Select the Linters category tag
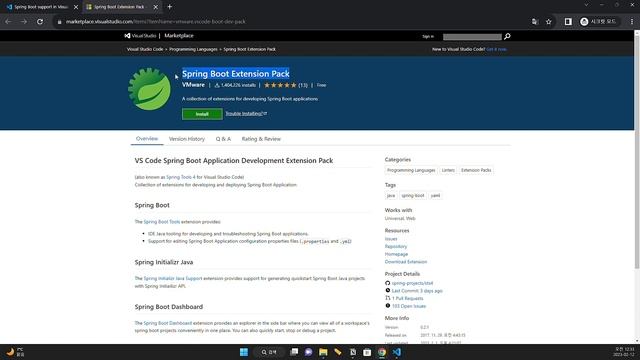640x360 pixels. (x=448, y=170)
